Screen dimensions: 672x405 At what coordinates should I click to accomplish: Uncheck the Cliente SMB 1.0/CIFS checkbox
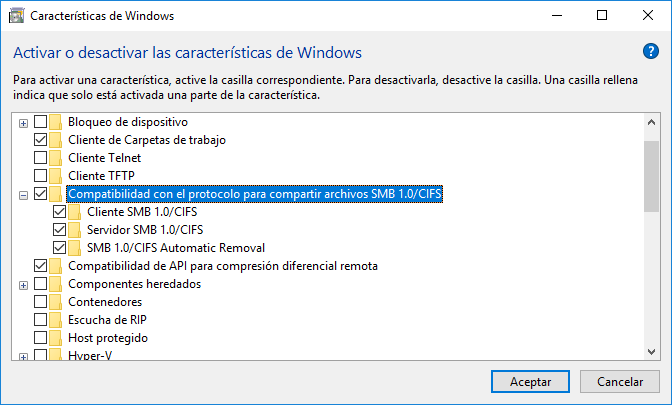(59, 212)
